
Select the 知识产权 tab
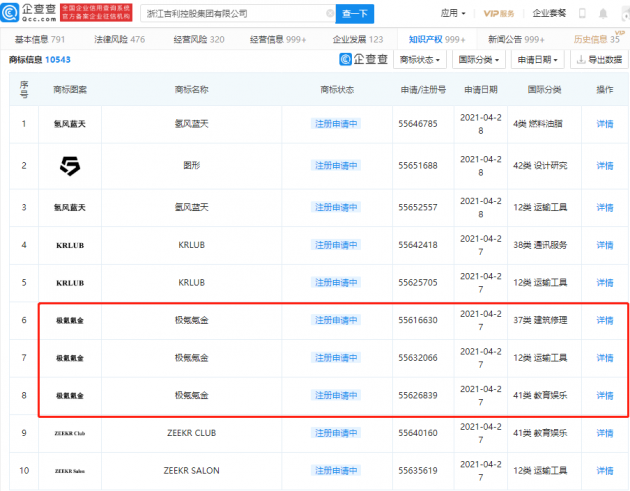coord(437,39)
